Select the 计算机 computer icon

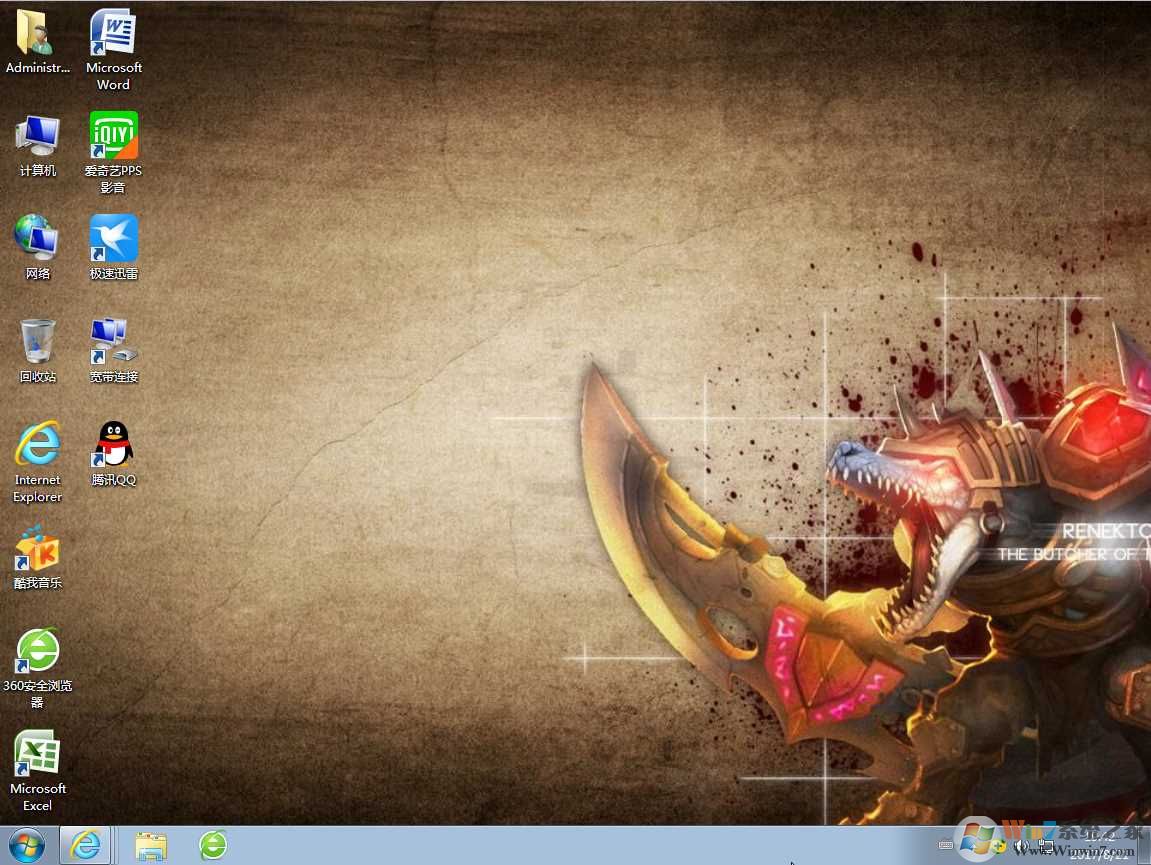pos(37,145)
